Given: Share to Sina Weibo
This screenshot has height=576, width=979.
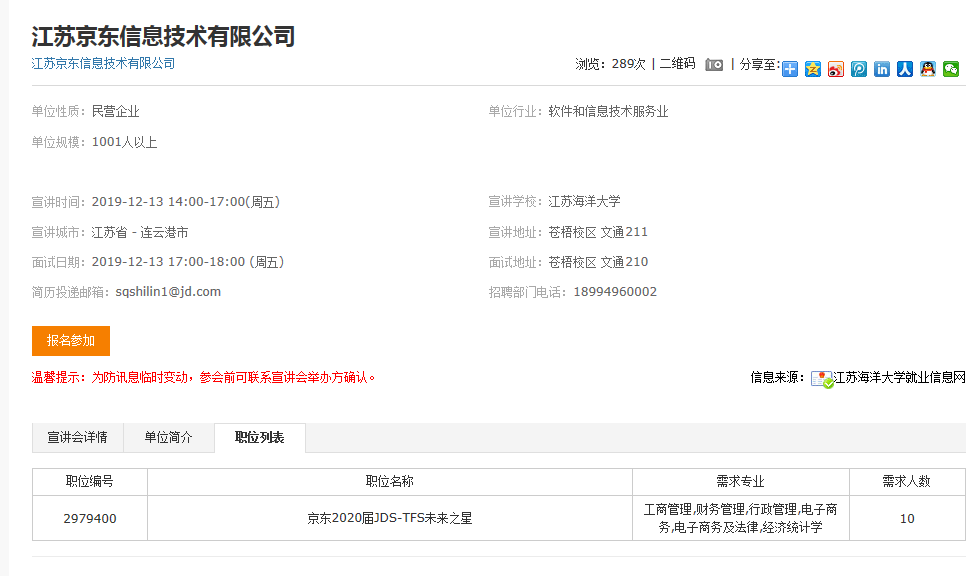Looking at the screenshot, I should (836, 69).
